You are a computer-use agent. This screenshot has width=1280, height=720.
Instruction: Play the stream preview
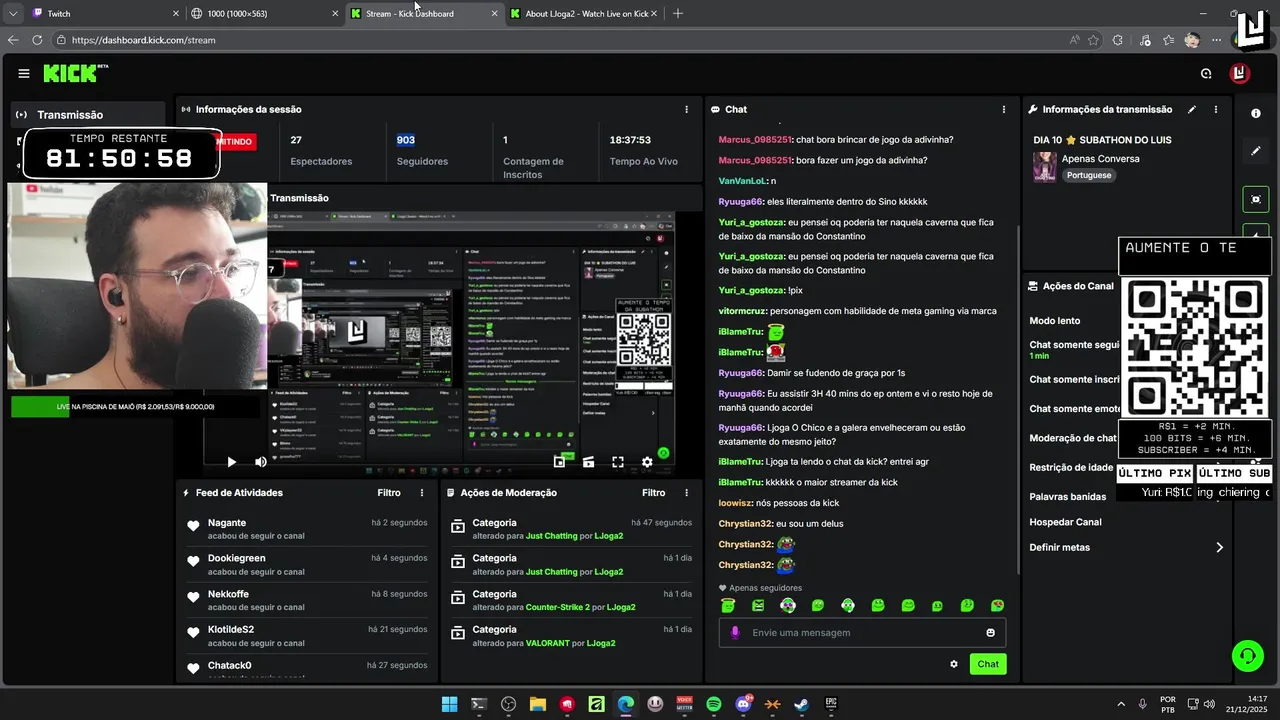point(231,462)
